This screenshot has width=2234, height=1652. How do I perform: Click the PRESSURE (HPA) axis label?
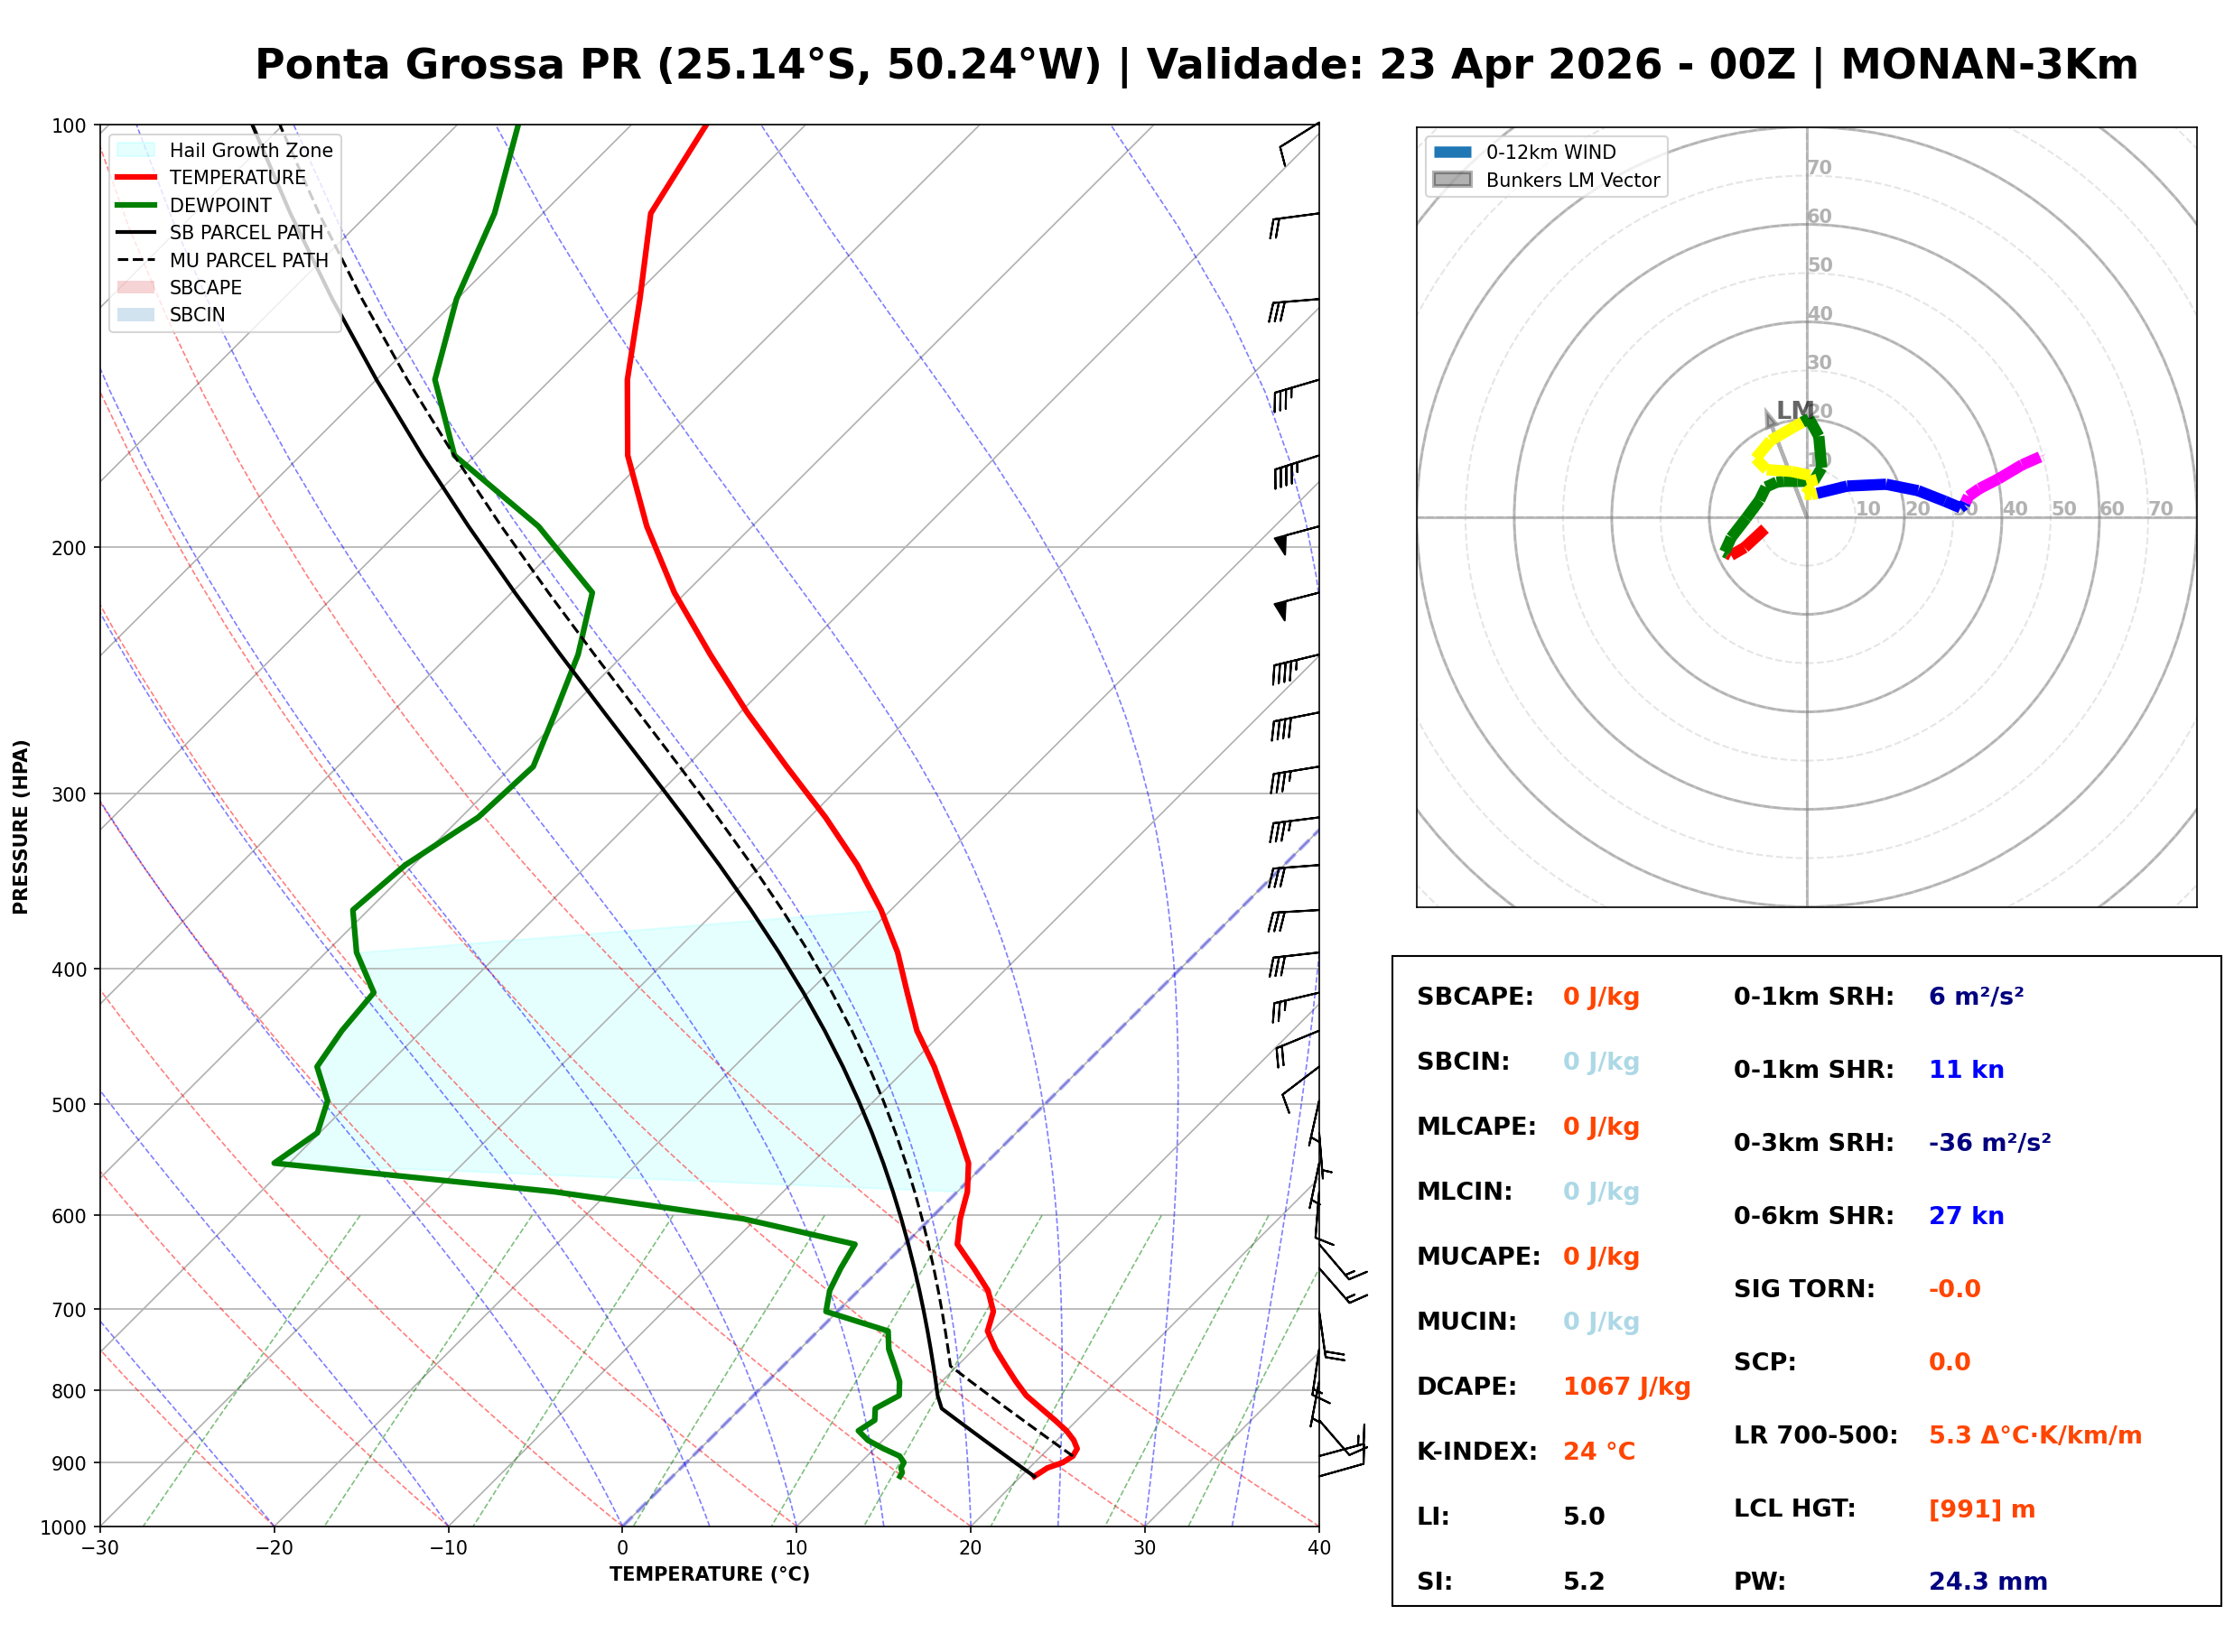tap(21, 826)
